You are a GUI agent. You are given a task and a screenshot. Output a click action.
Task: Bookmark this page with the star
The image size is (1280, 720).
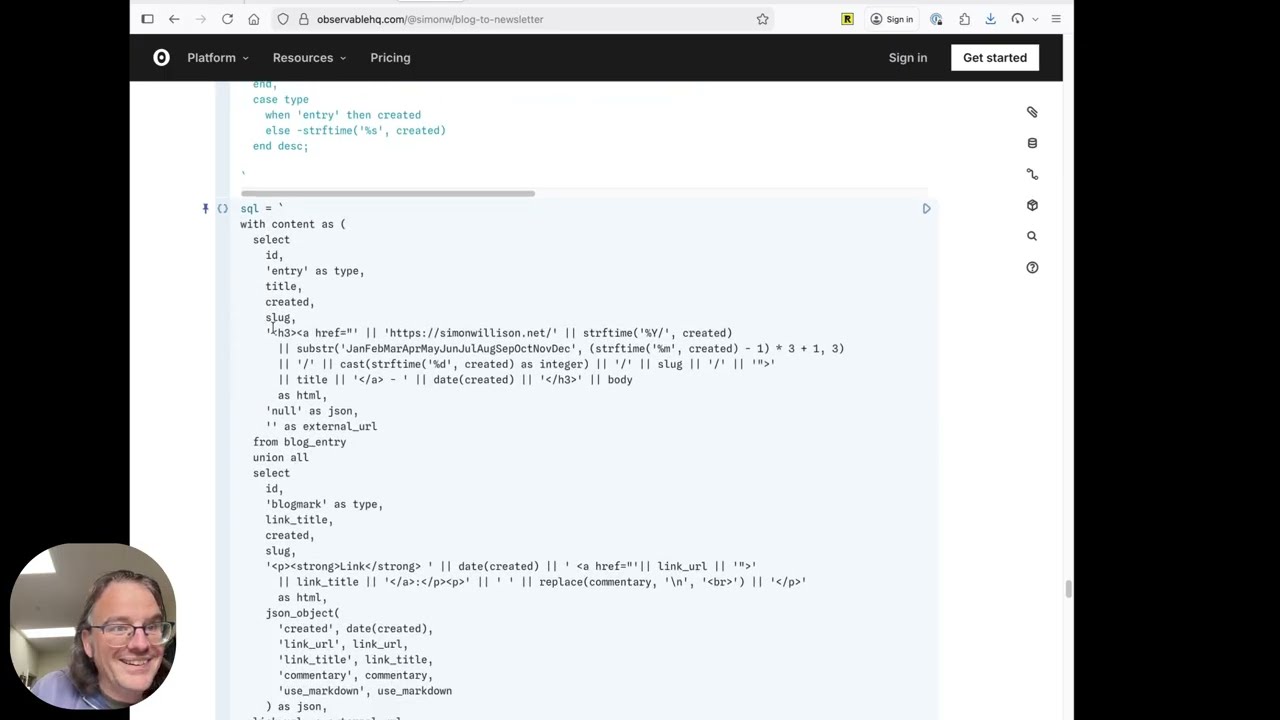[x=762, y=19]
